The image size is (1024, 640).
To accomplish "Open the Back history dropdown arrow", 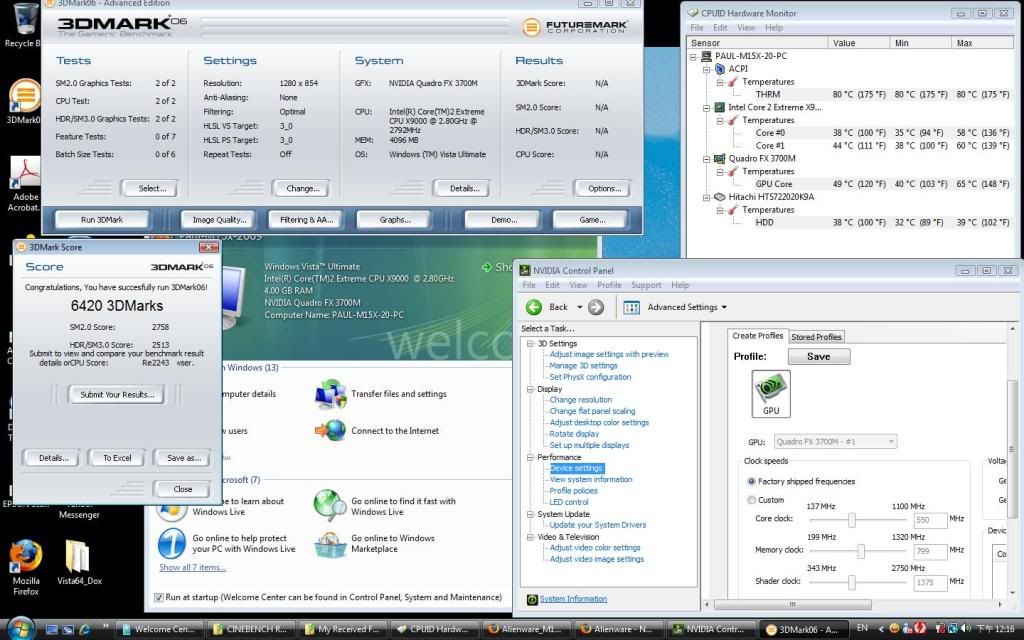I will click(x=579, y=307).
